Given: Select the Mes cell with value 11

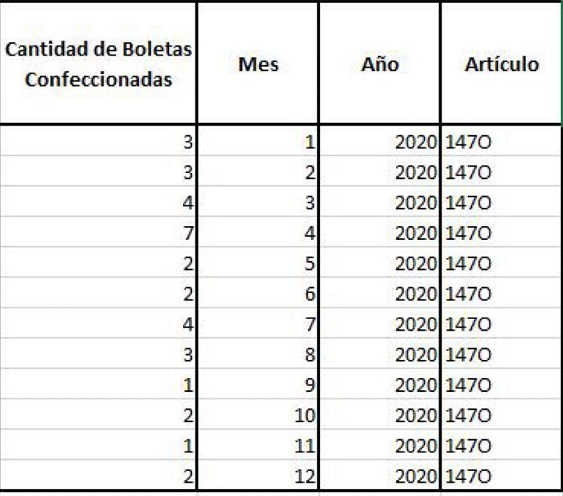Looking at the screenshot, I should (258, 445).
